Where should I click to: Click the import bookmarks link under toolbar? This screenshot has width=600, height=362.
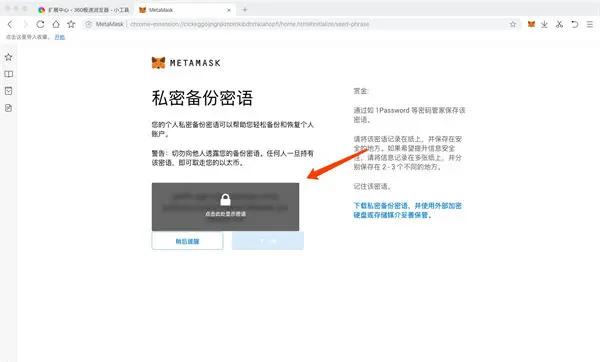60,37
